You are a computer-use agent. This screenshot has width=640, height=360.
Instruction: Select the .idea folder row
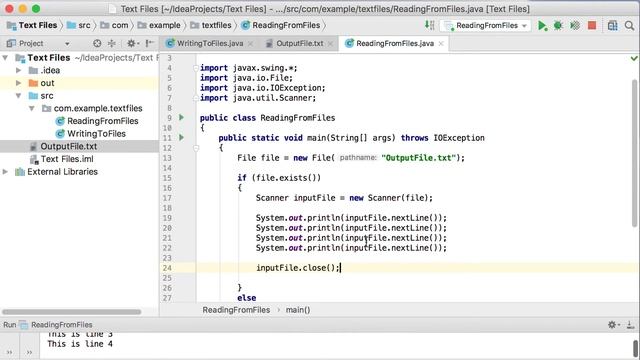coord(79,70)
